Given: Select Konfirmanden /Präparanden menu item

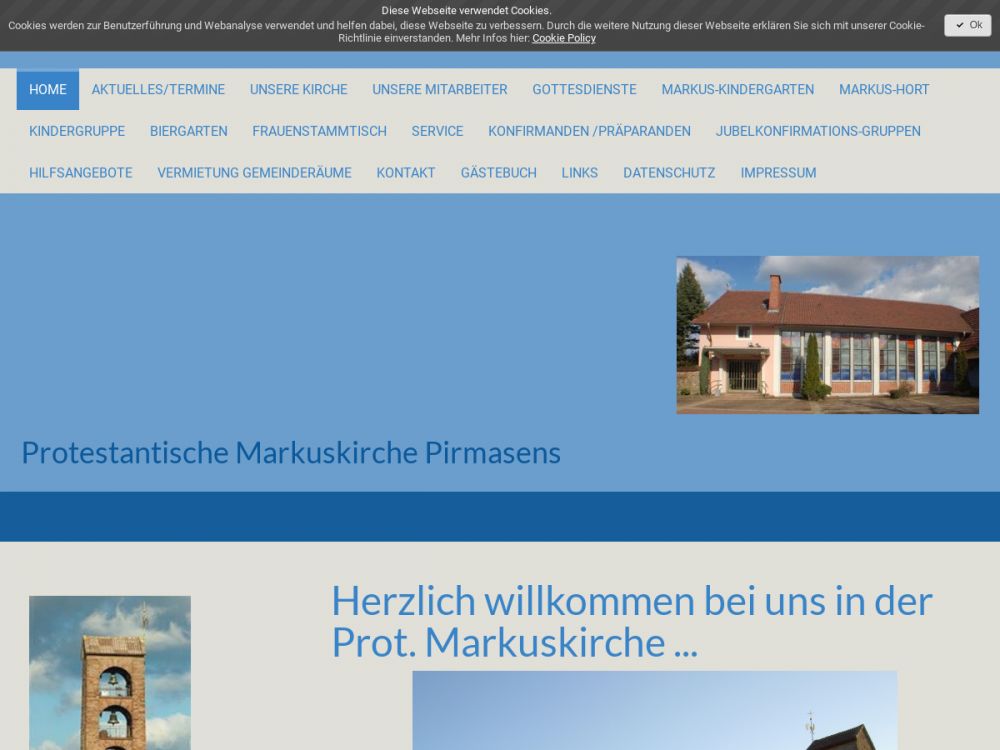Looking at the screenshot, I should (x=589, y=131).
